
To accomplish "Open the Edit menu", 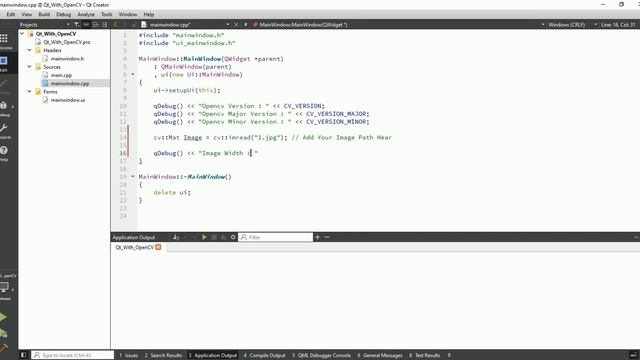I will tap(11, 14).
